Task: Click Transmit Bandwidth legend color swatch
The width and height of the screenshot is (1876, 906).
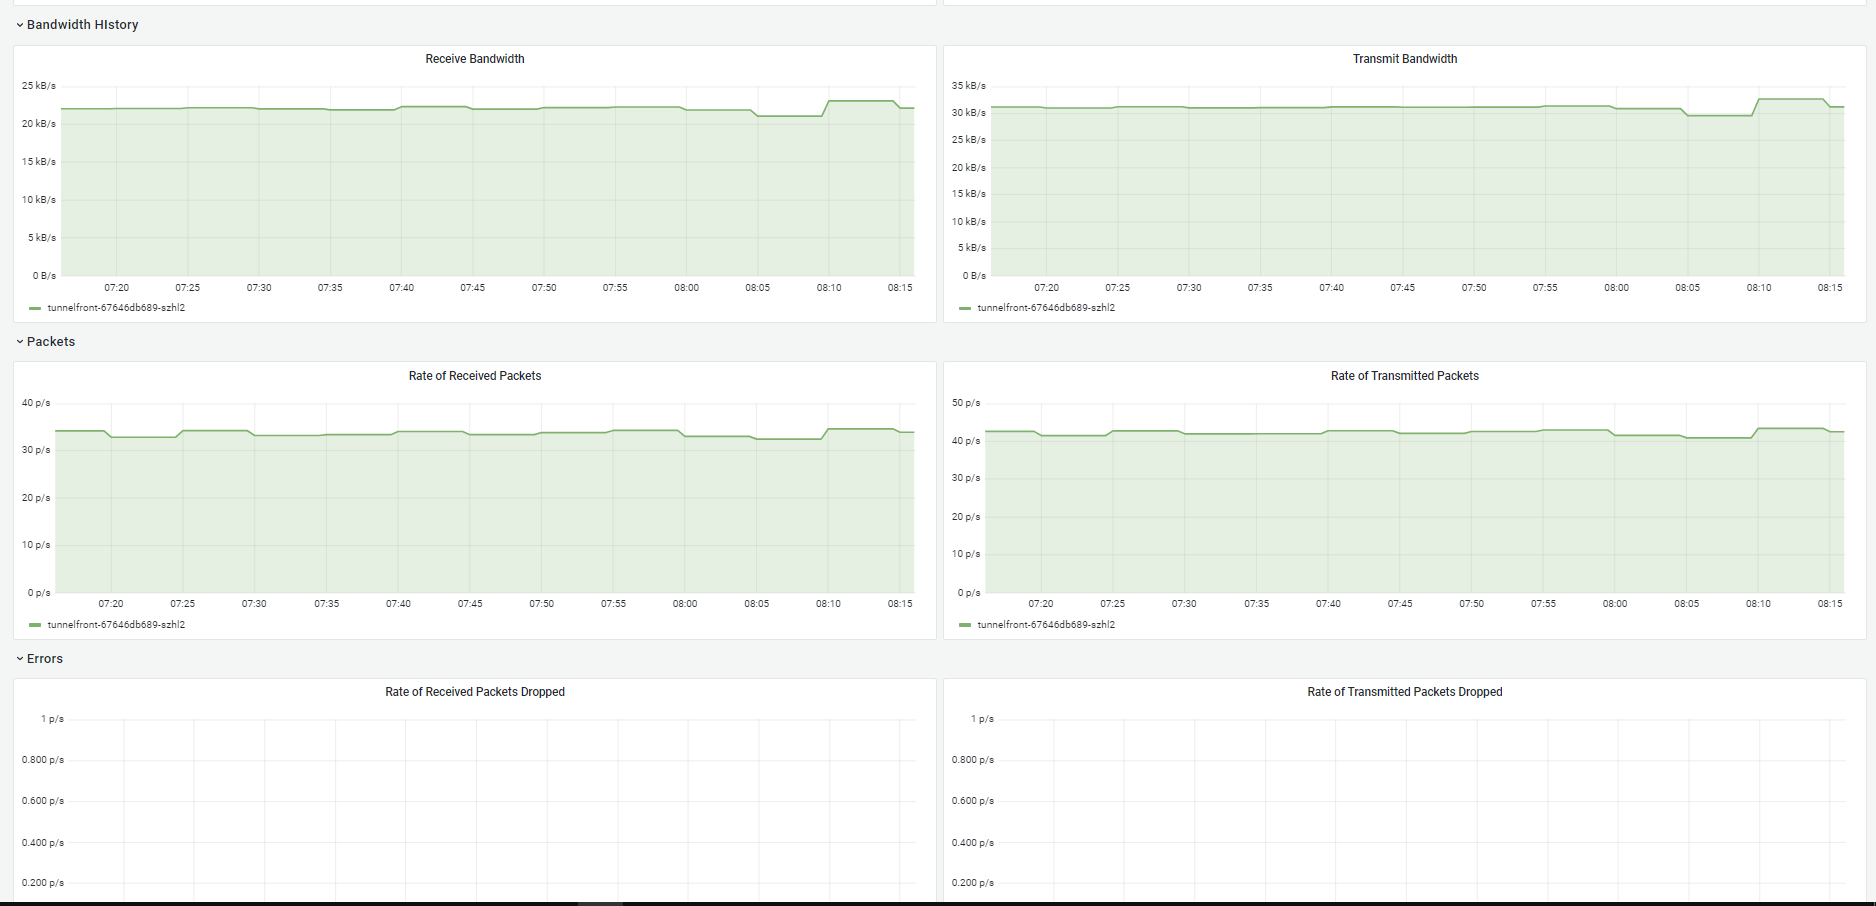Action: coord(965,308)
